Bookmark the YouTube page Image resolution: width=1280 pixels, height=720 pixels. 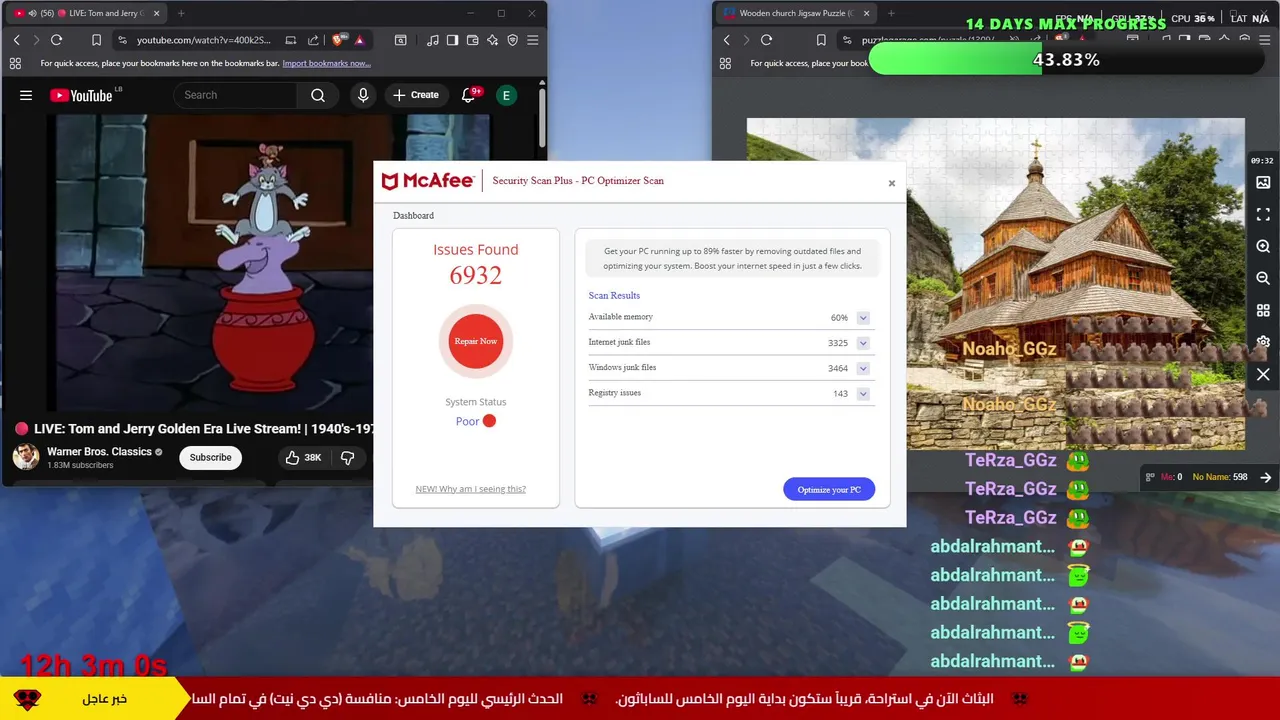96,40
